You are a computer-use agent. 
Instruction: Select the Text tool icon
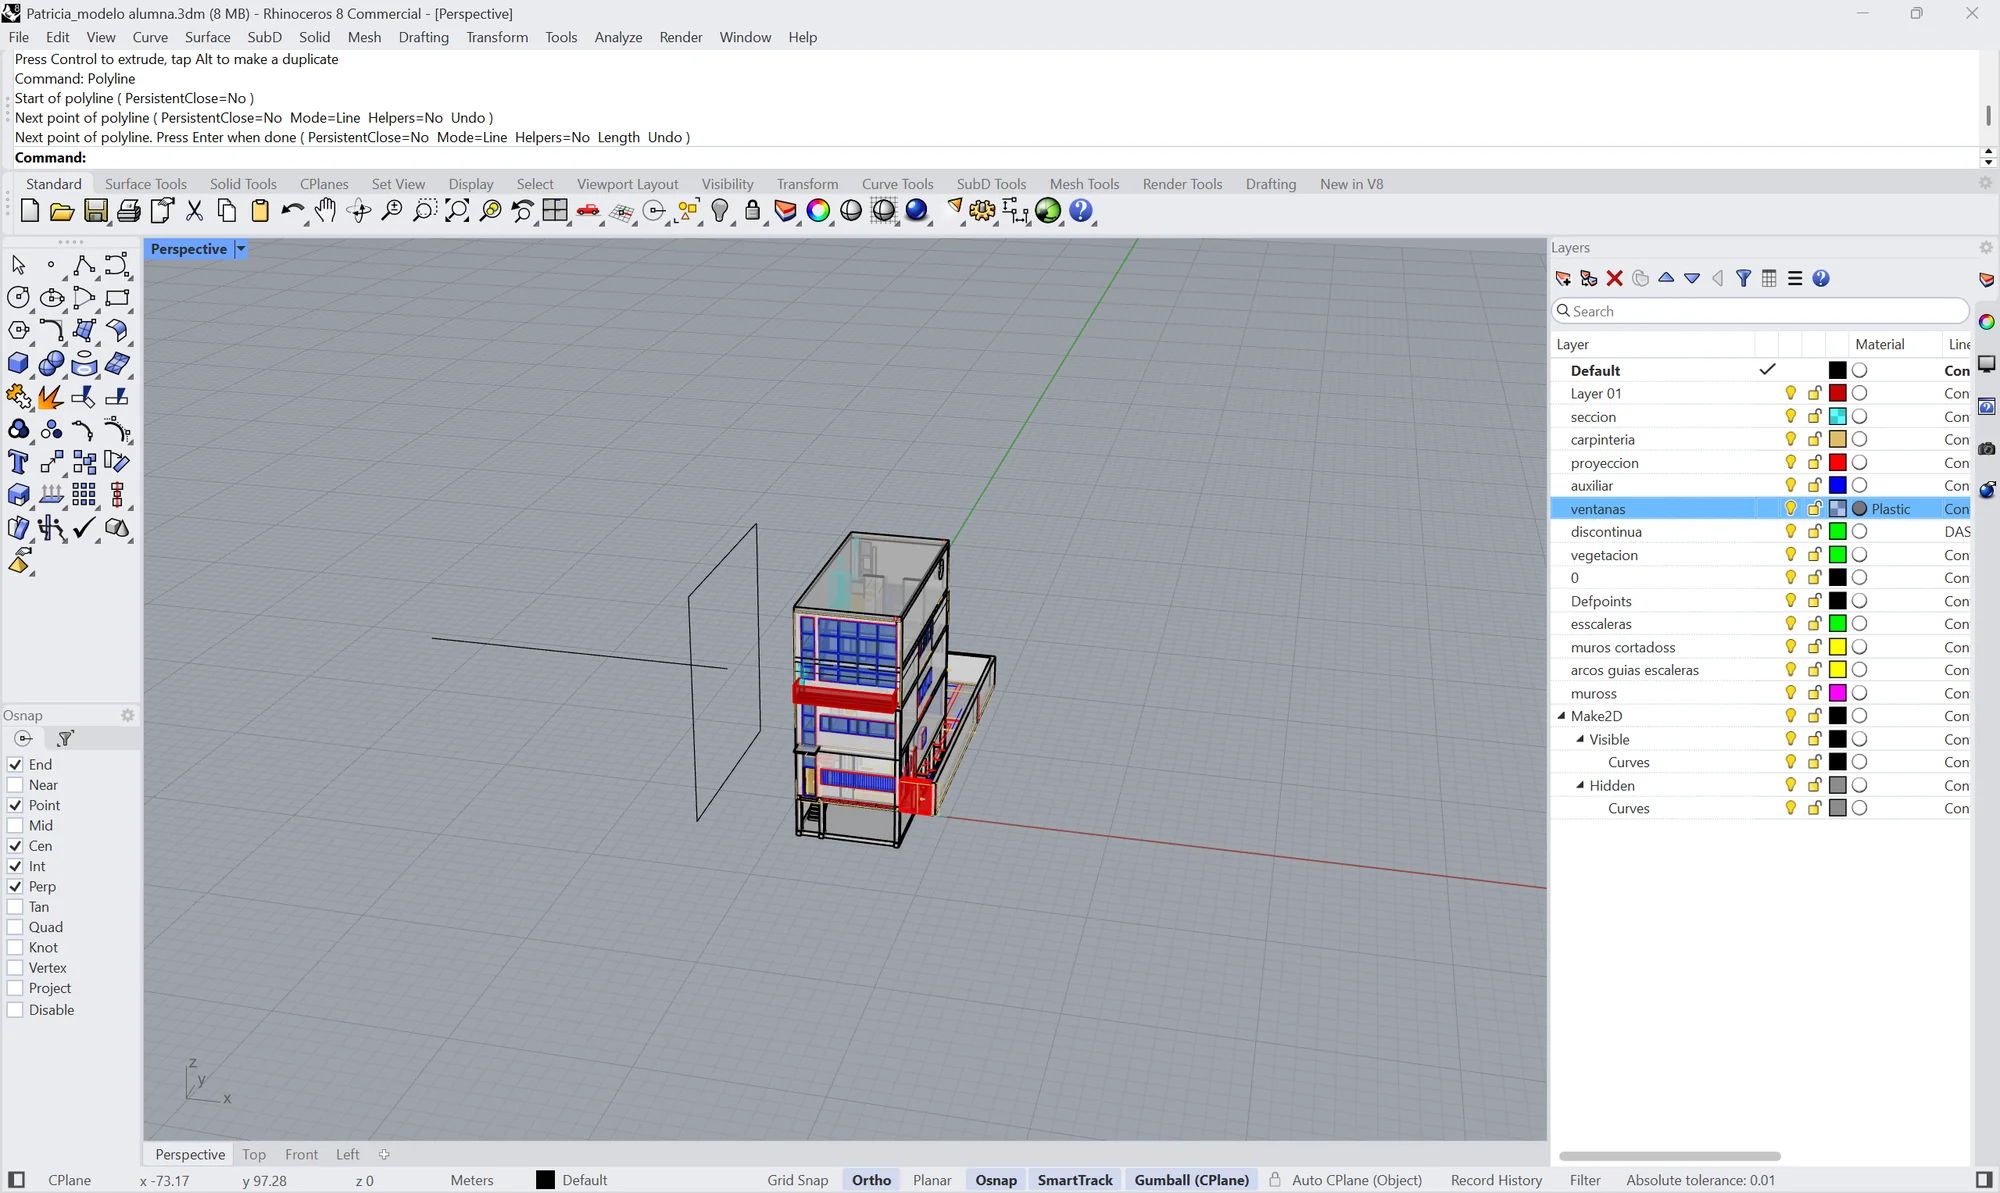click(x=18, y=462)
